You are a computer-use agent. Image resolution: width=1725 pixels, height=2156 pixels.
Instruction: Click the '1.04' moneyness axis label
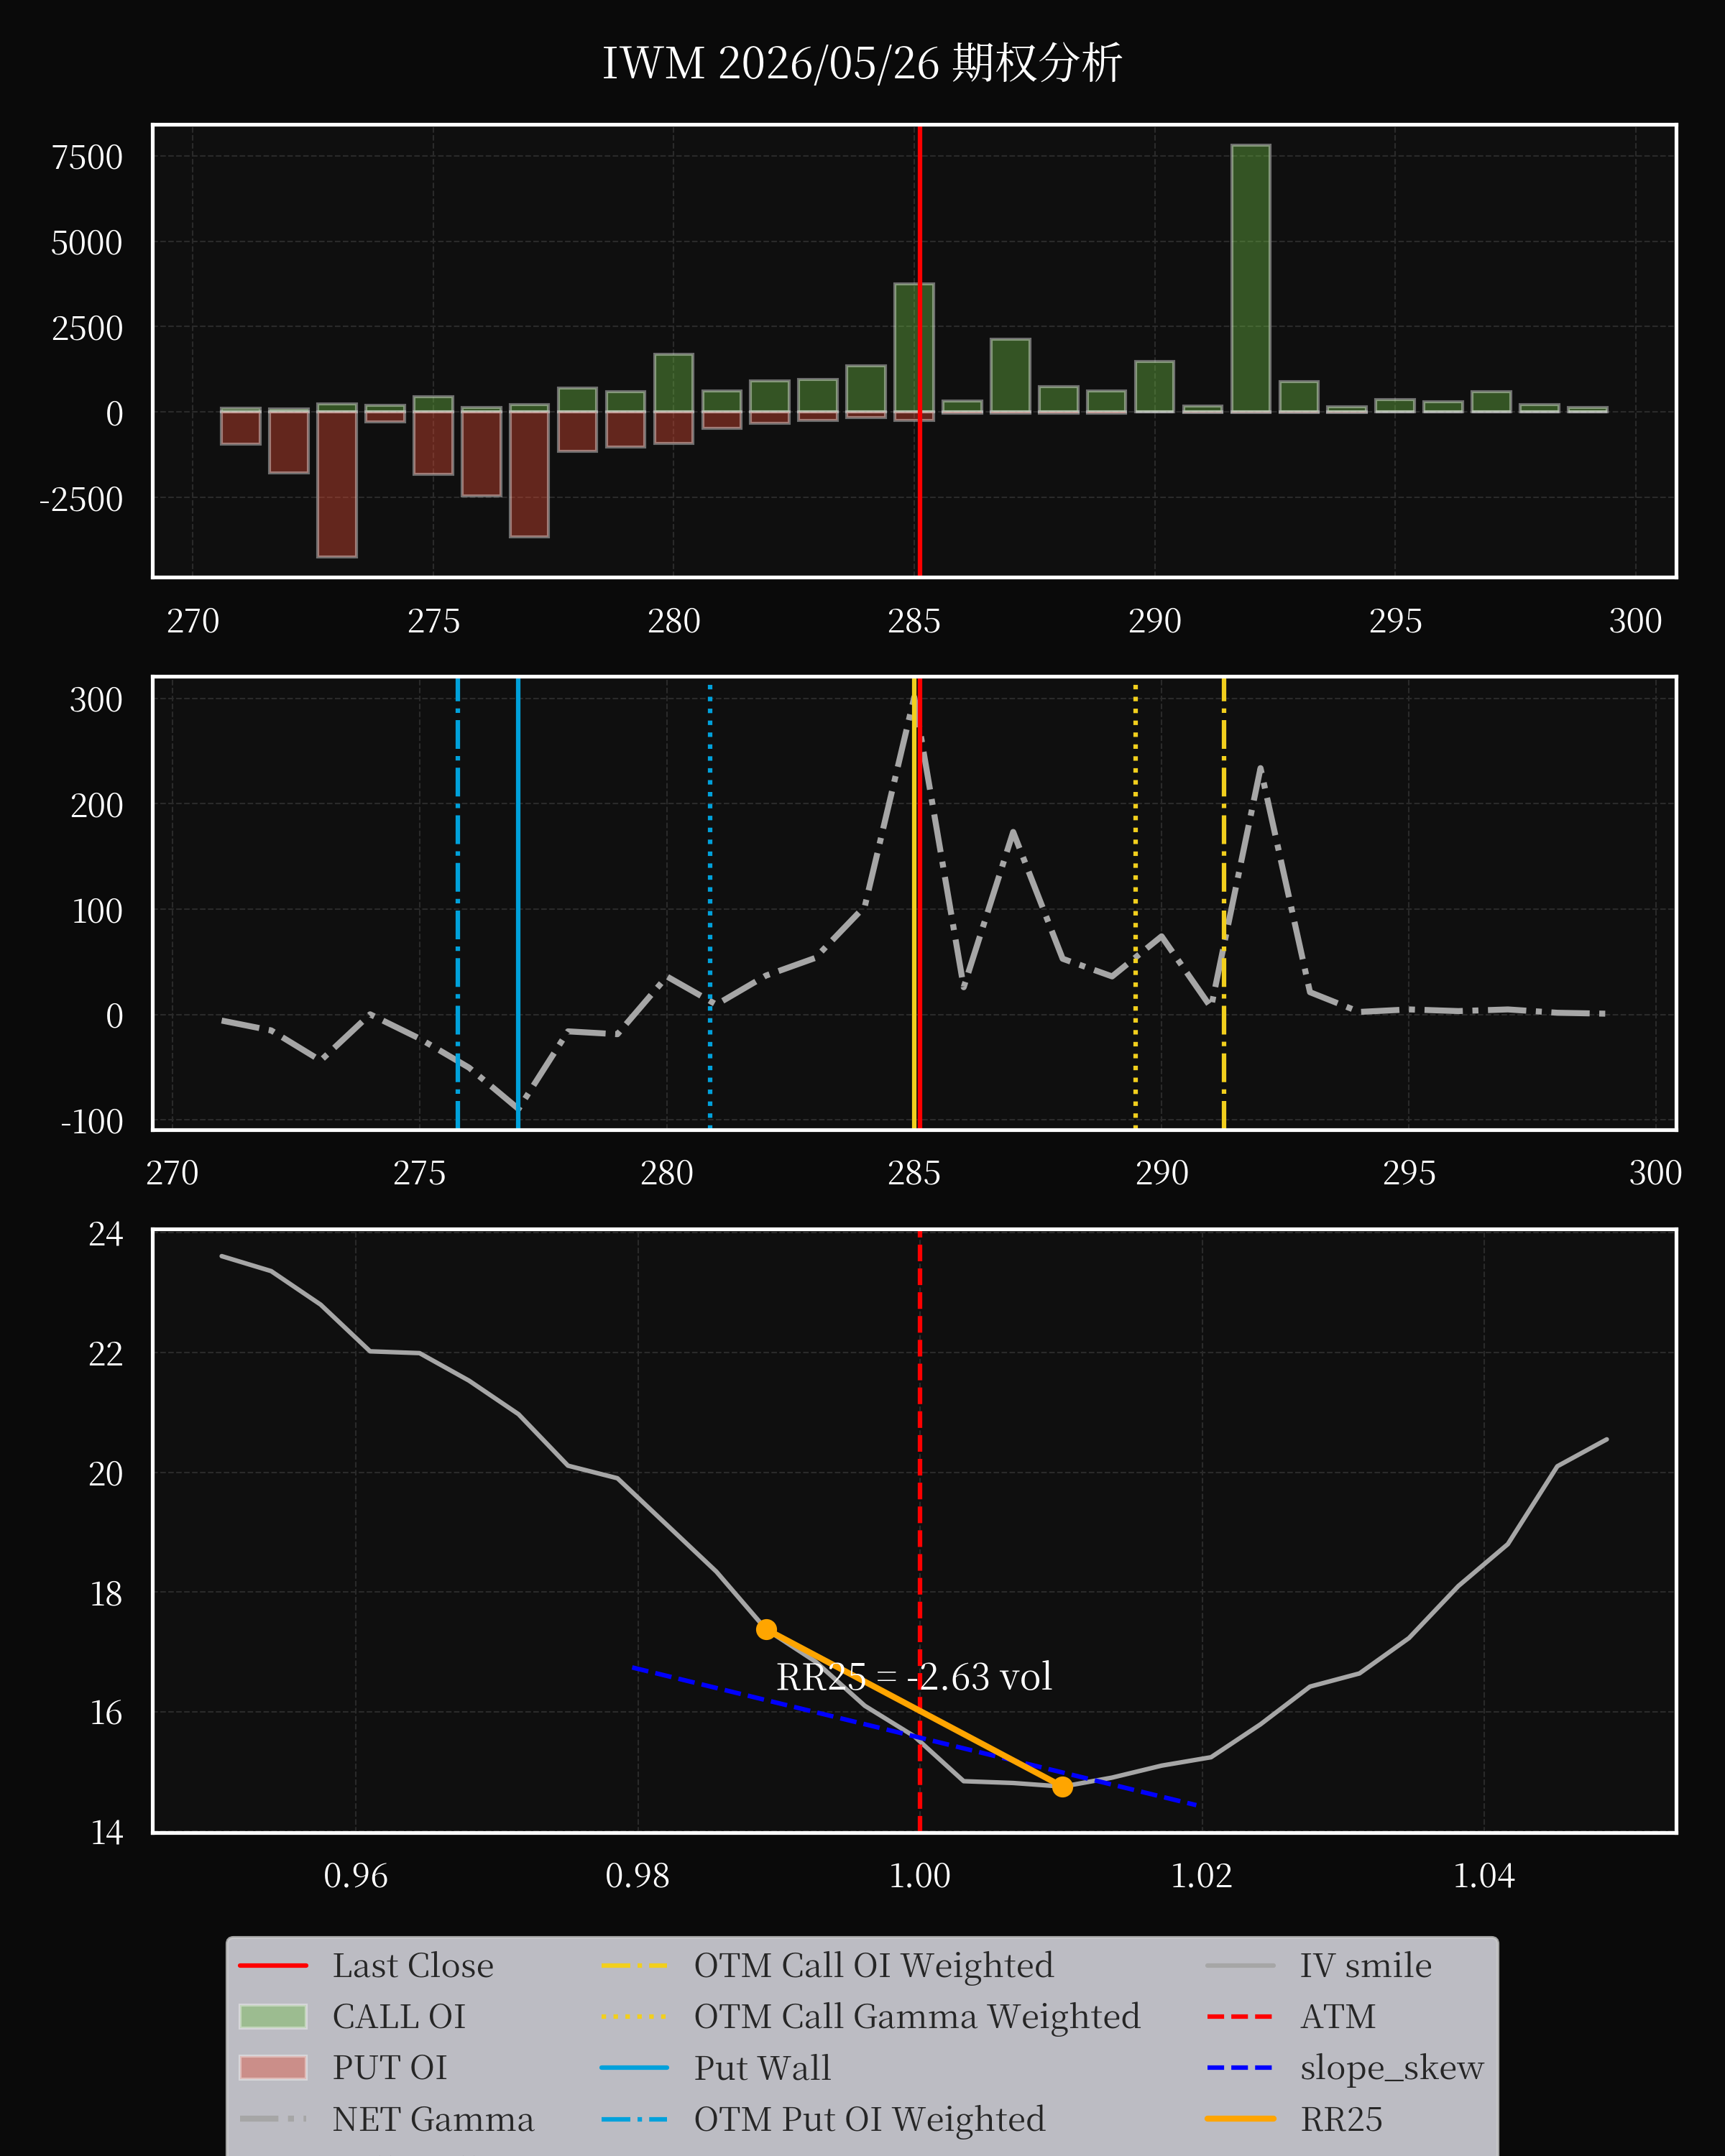1484,1875
